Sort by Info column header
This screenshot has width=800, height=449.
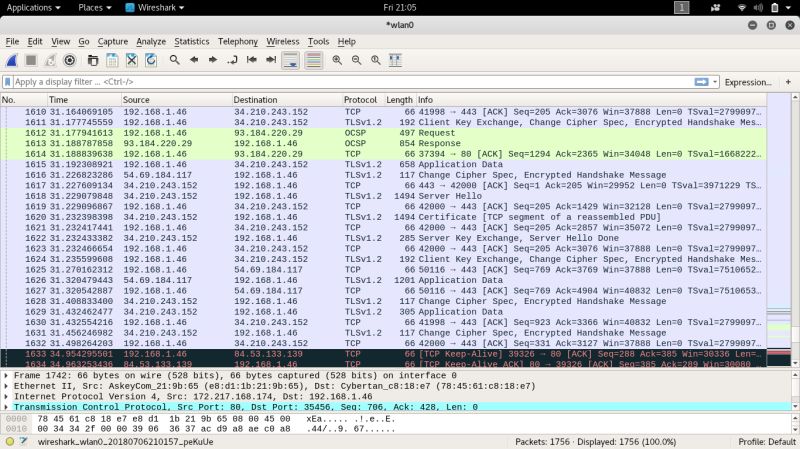(591, 100)
